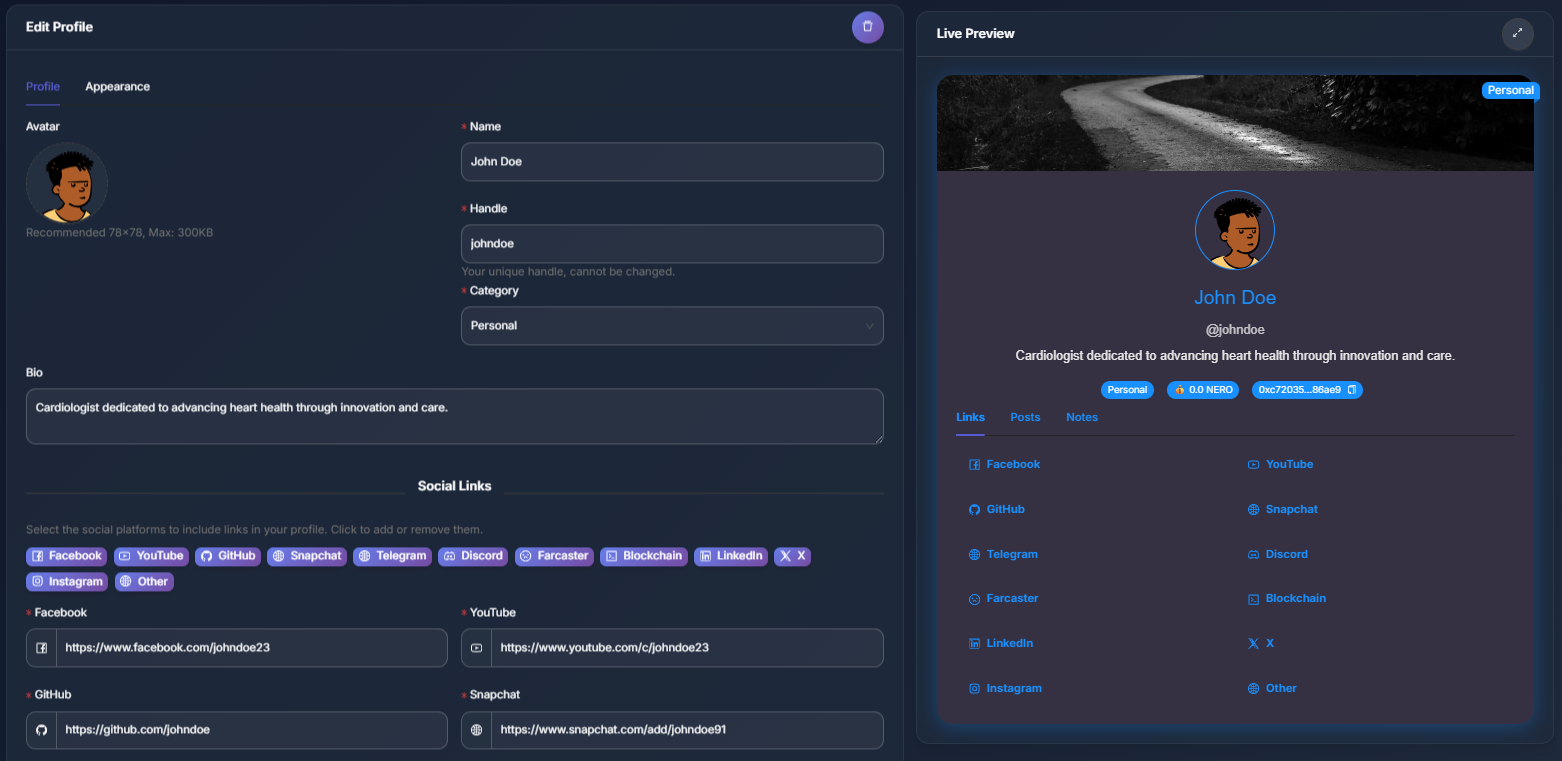Click the Bio text area
The image size is (1562, 761).
pos(454,416)
